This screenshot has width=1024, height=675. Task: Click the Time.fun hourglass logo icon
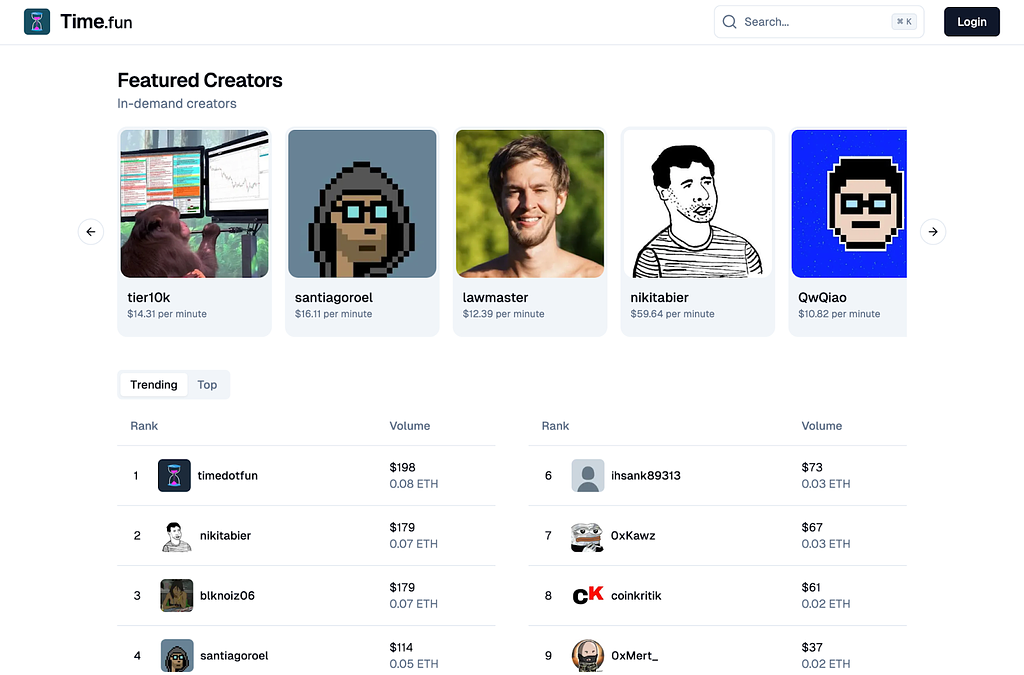pyautogui.click(x=37, y=22)
